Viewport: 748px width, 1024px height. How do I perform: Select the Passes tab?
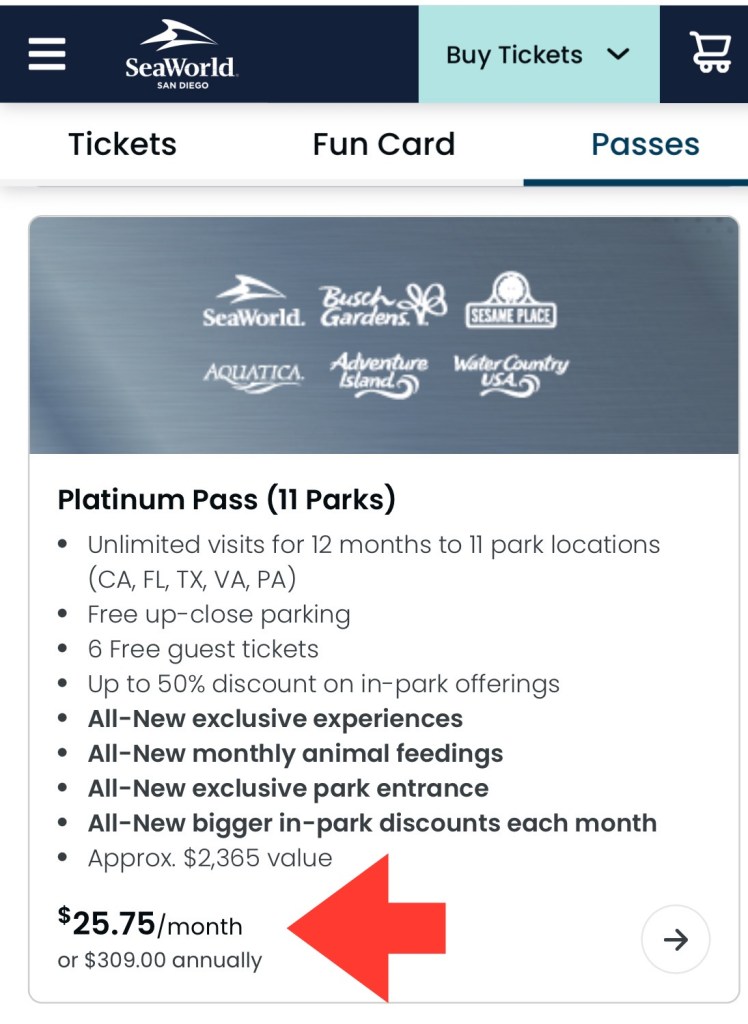[x=645, y=144]
